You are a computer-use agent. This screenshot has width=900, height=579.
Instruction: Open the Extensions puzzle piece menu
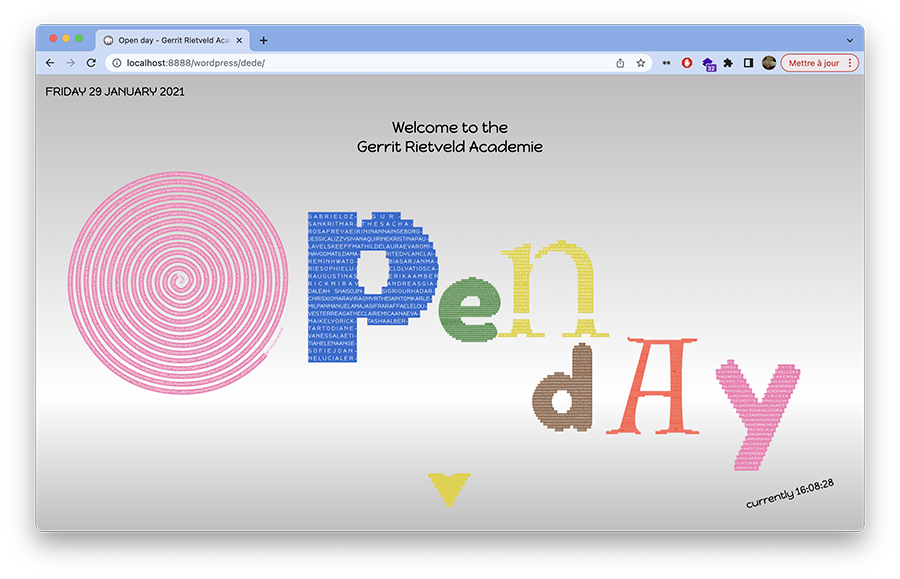tap(728, 63)
